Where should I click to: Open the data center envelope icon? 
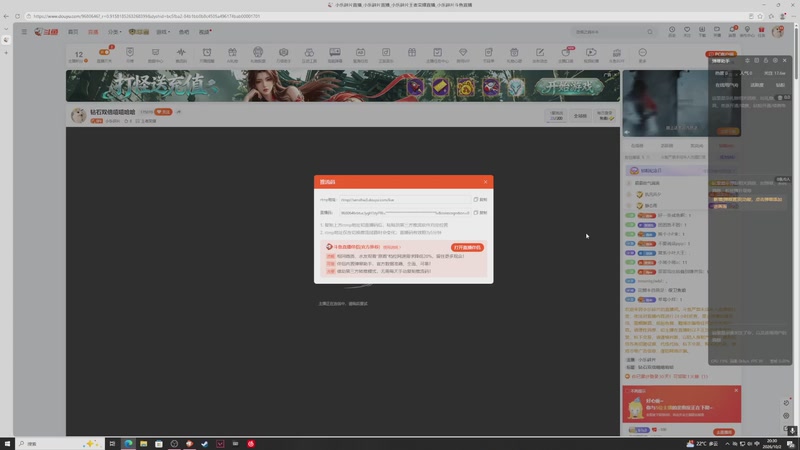tap(155, 53)
